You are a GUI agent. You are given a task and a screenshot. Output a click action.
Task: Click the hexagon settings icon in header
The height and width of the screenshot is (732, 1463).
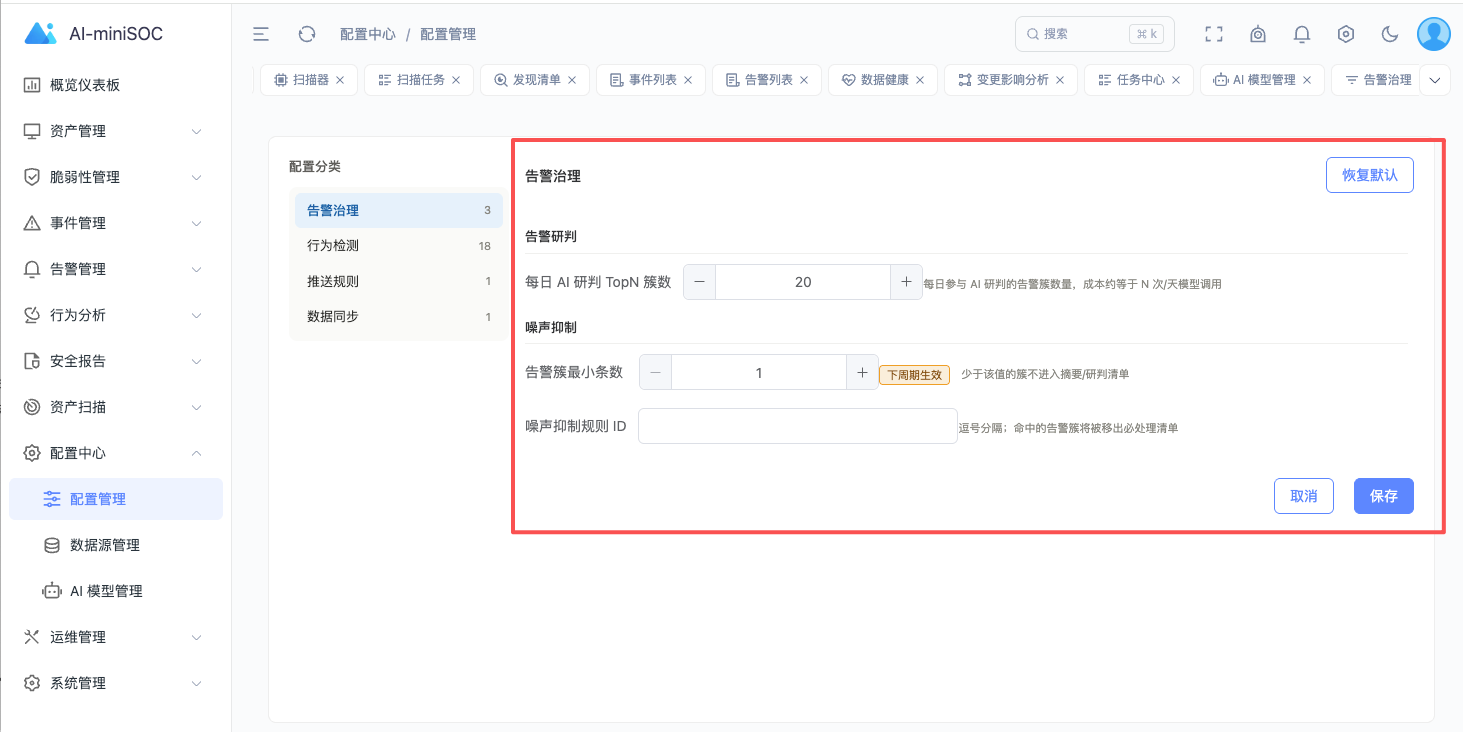tap(1346, 34)
